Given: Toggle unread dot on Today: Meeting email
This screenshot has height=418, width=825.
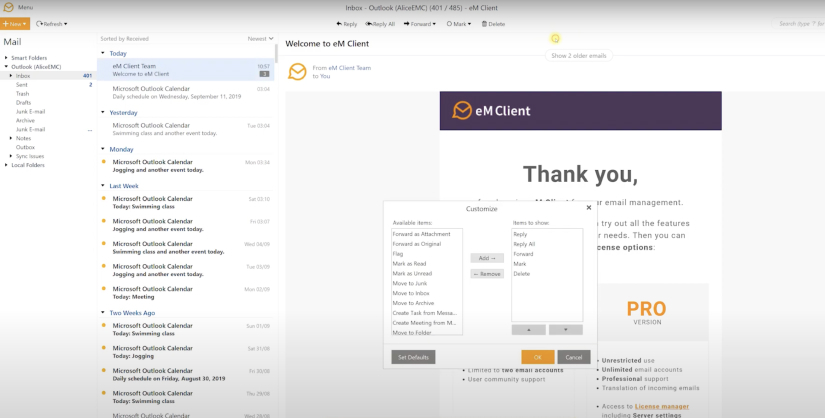Looking at the screenshot, I should (x=104, y=288).
